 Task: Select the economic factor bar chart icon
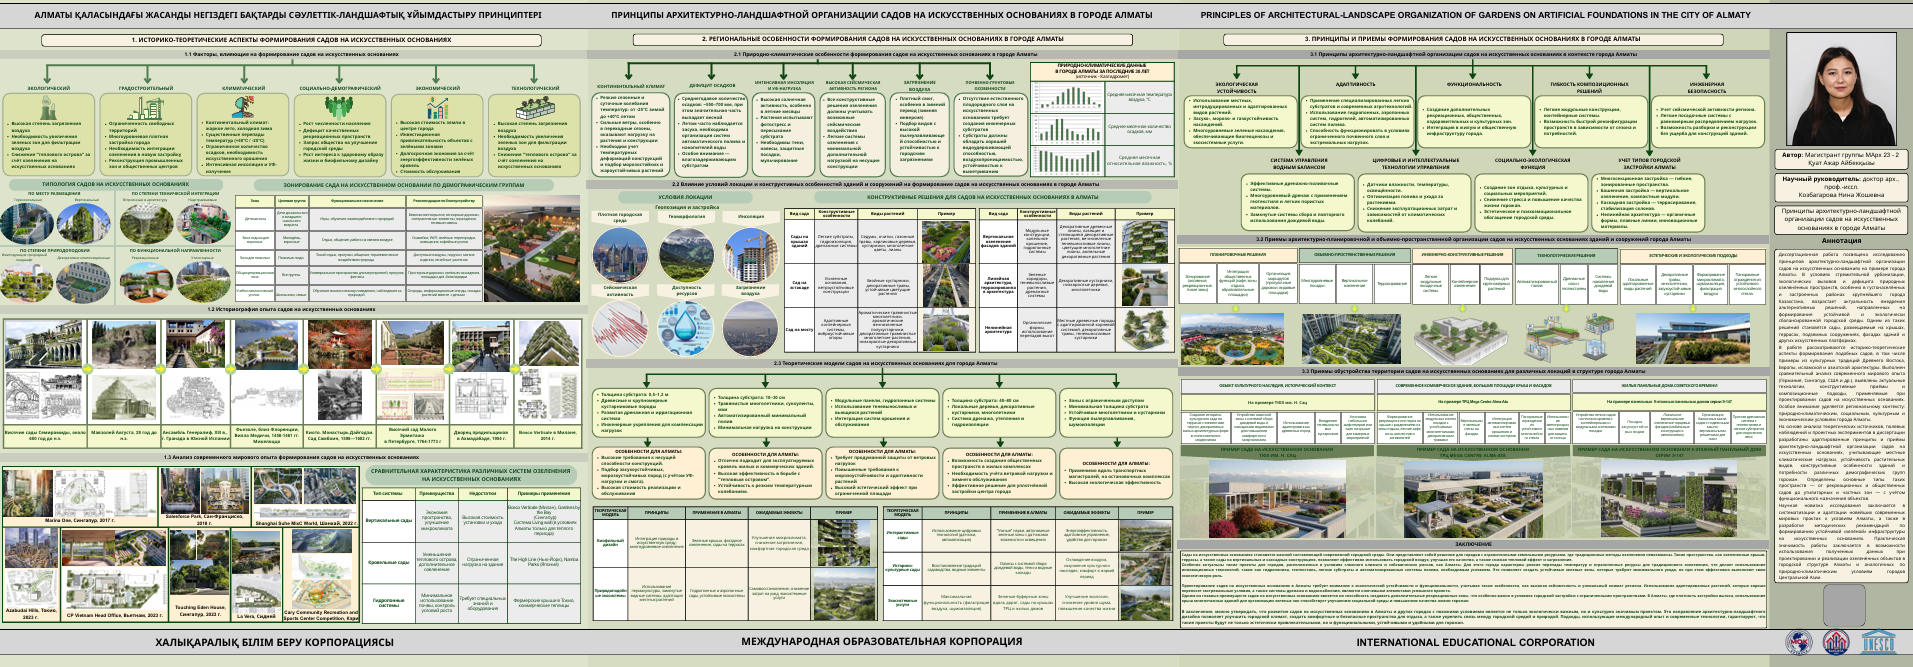[x=438, y=105]
